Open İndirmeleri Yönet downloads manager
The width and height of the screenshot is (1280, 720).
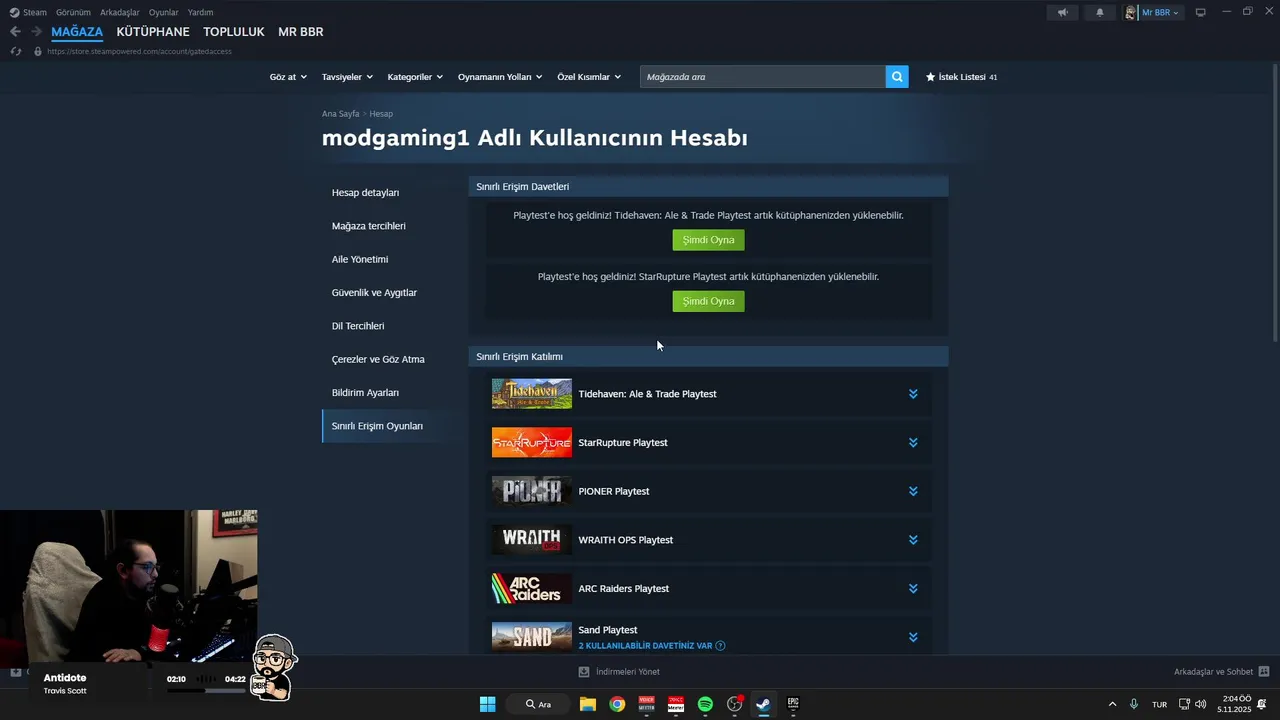[619, 672]
